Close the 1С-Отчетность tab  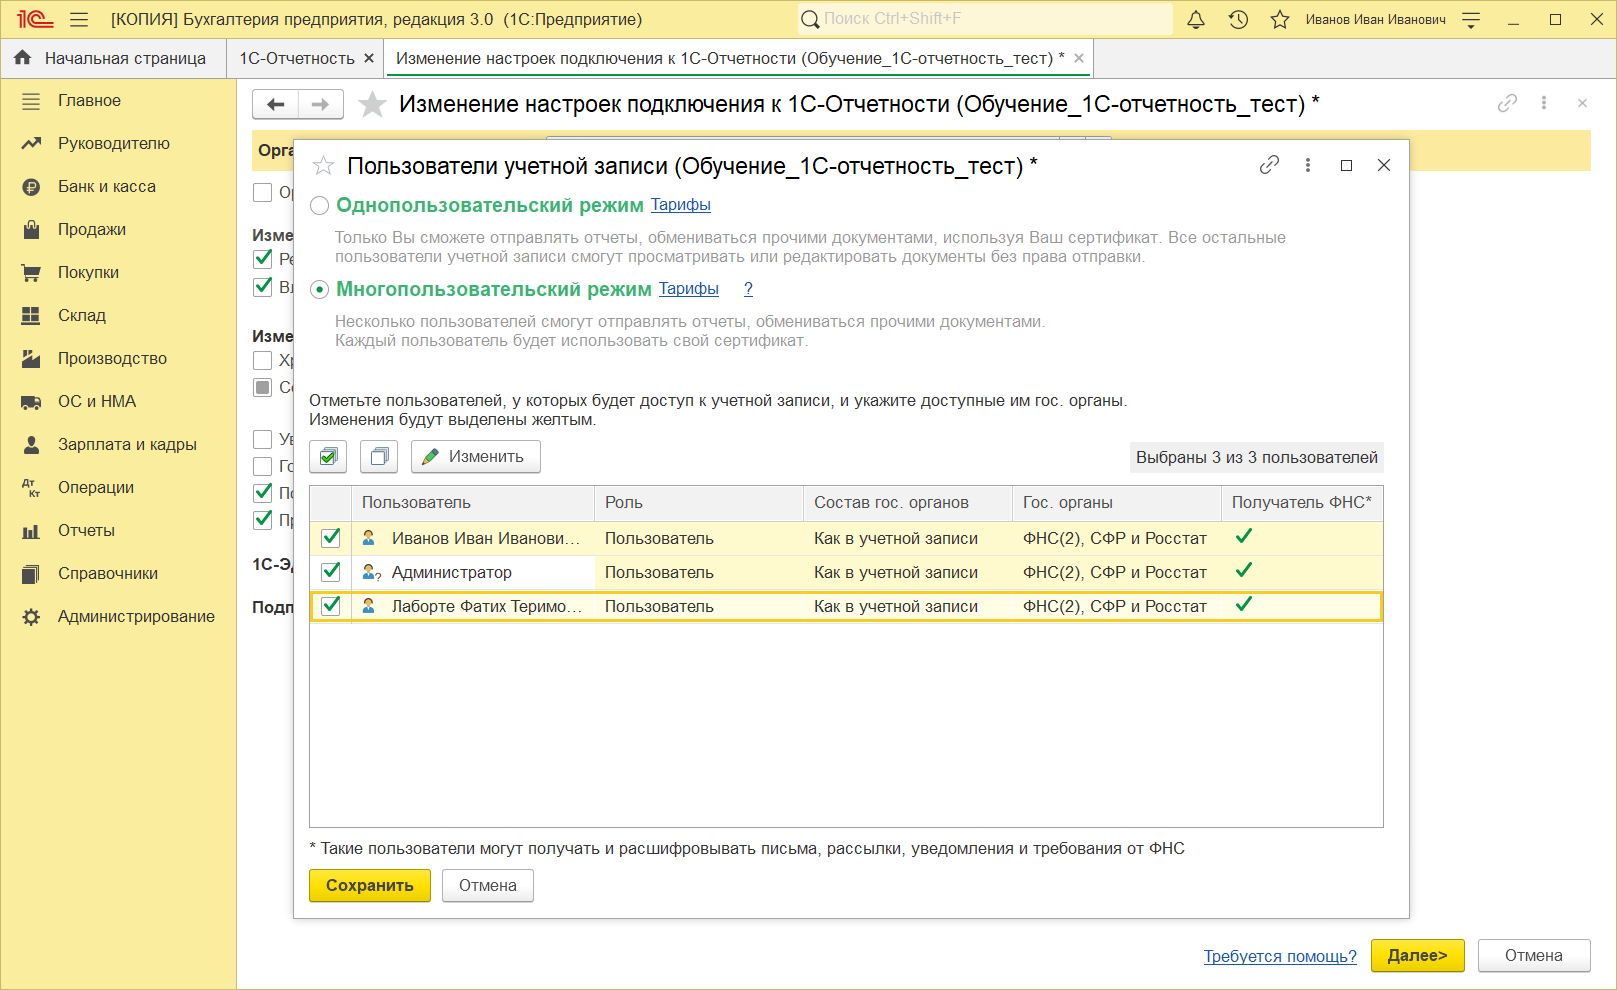(x=369, y=58)
